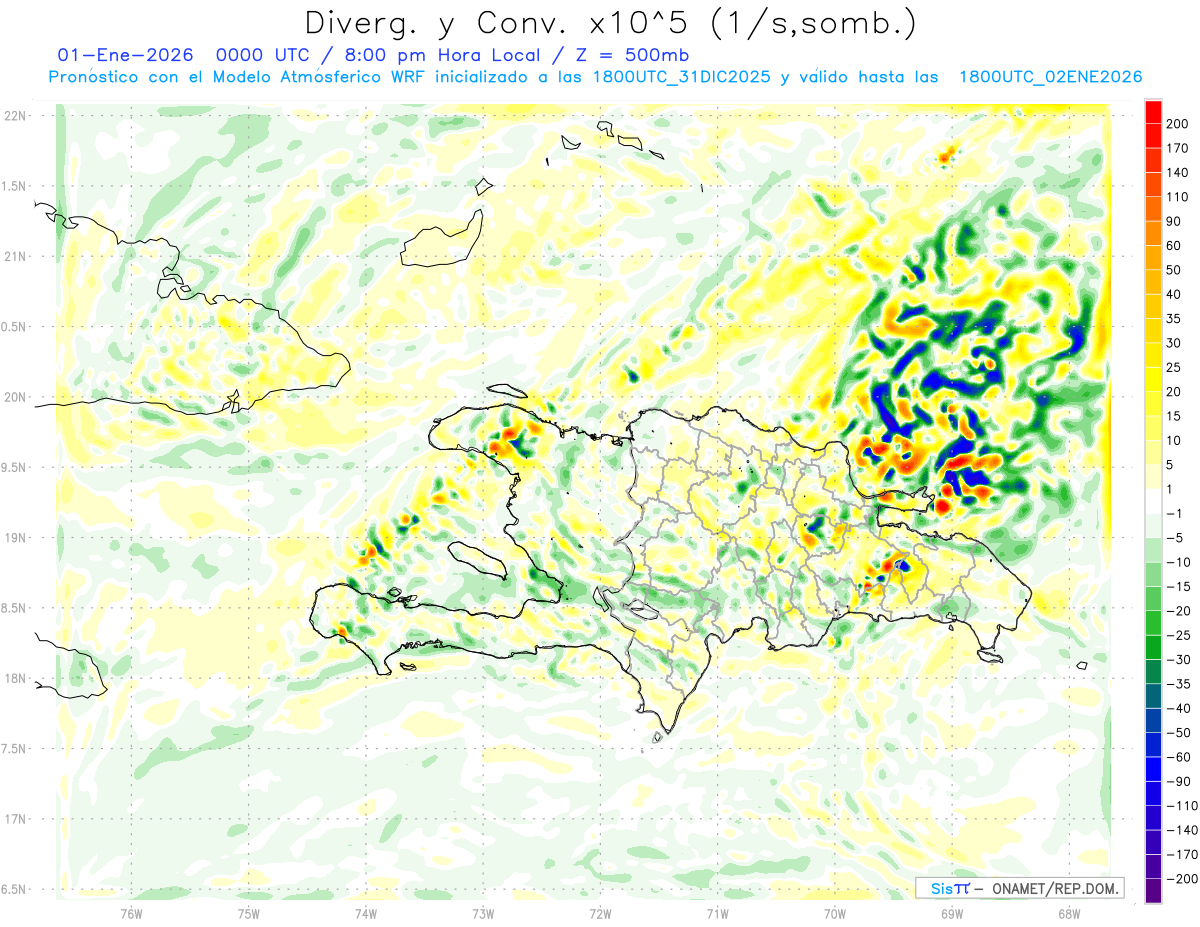The width and height of the screenshot is (1200, 927).
Task: Click the '19N' latitude label
Action: [14, 537]
